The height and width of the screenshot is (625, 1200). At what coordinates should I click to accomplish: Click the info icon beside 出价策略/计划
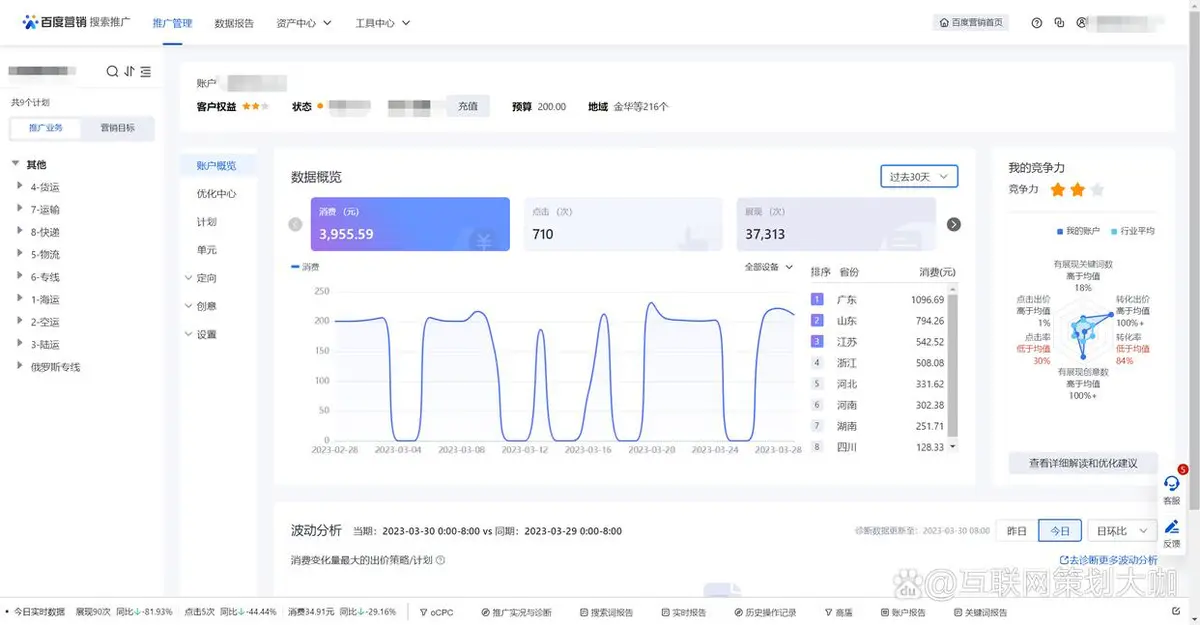click(440, 561)
